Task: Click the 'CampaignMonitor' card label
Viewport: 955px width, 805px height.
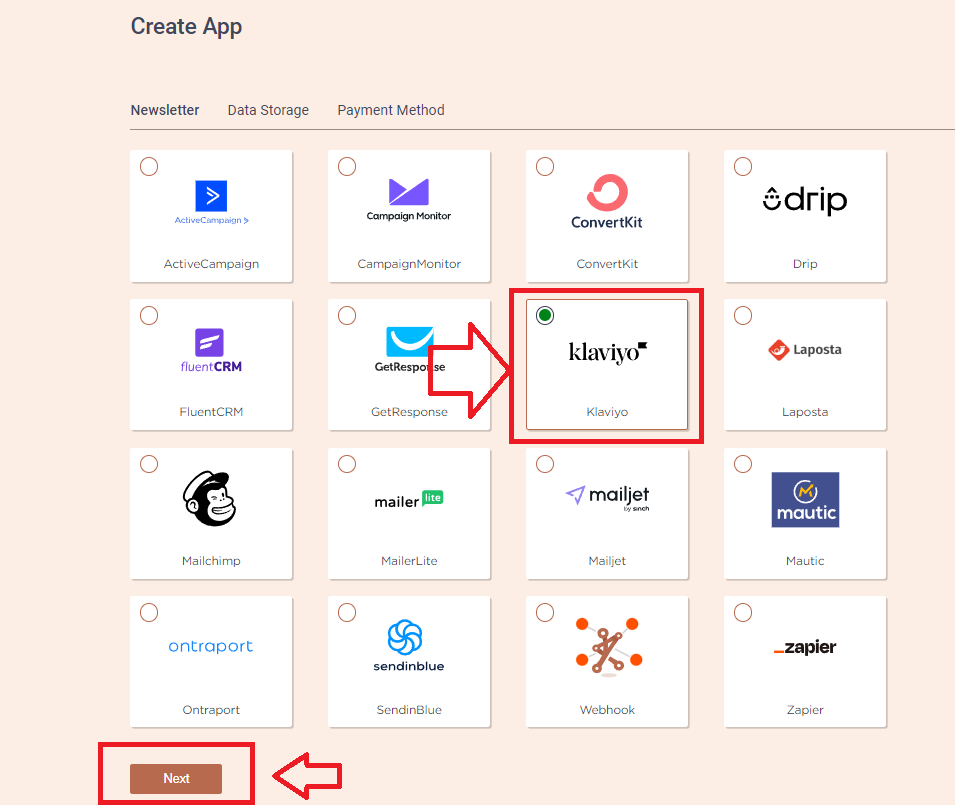Action: [409, 264]
